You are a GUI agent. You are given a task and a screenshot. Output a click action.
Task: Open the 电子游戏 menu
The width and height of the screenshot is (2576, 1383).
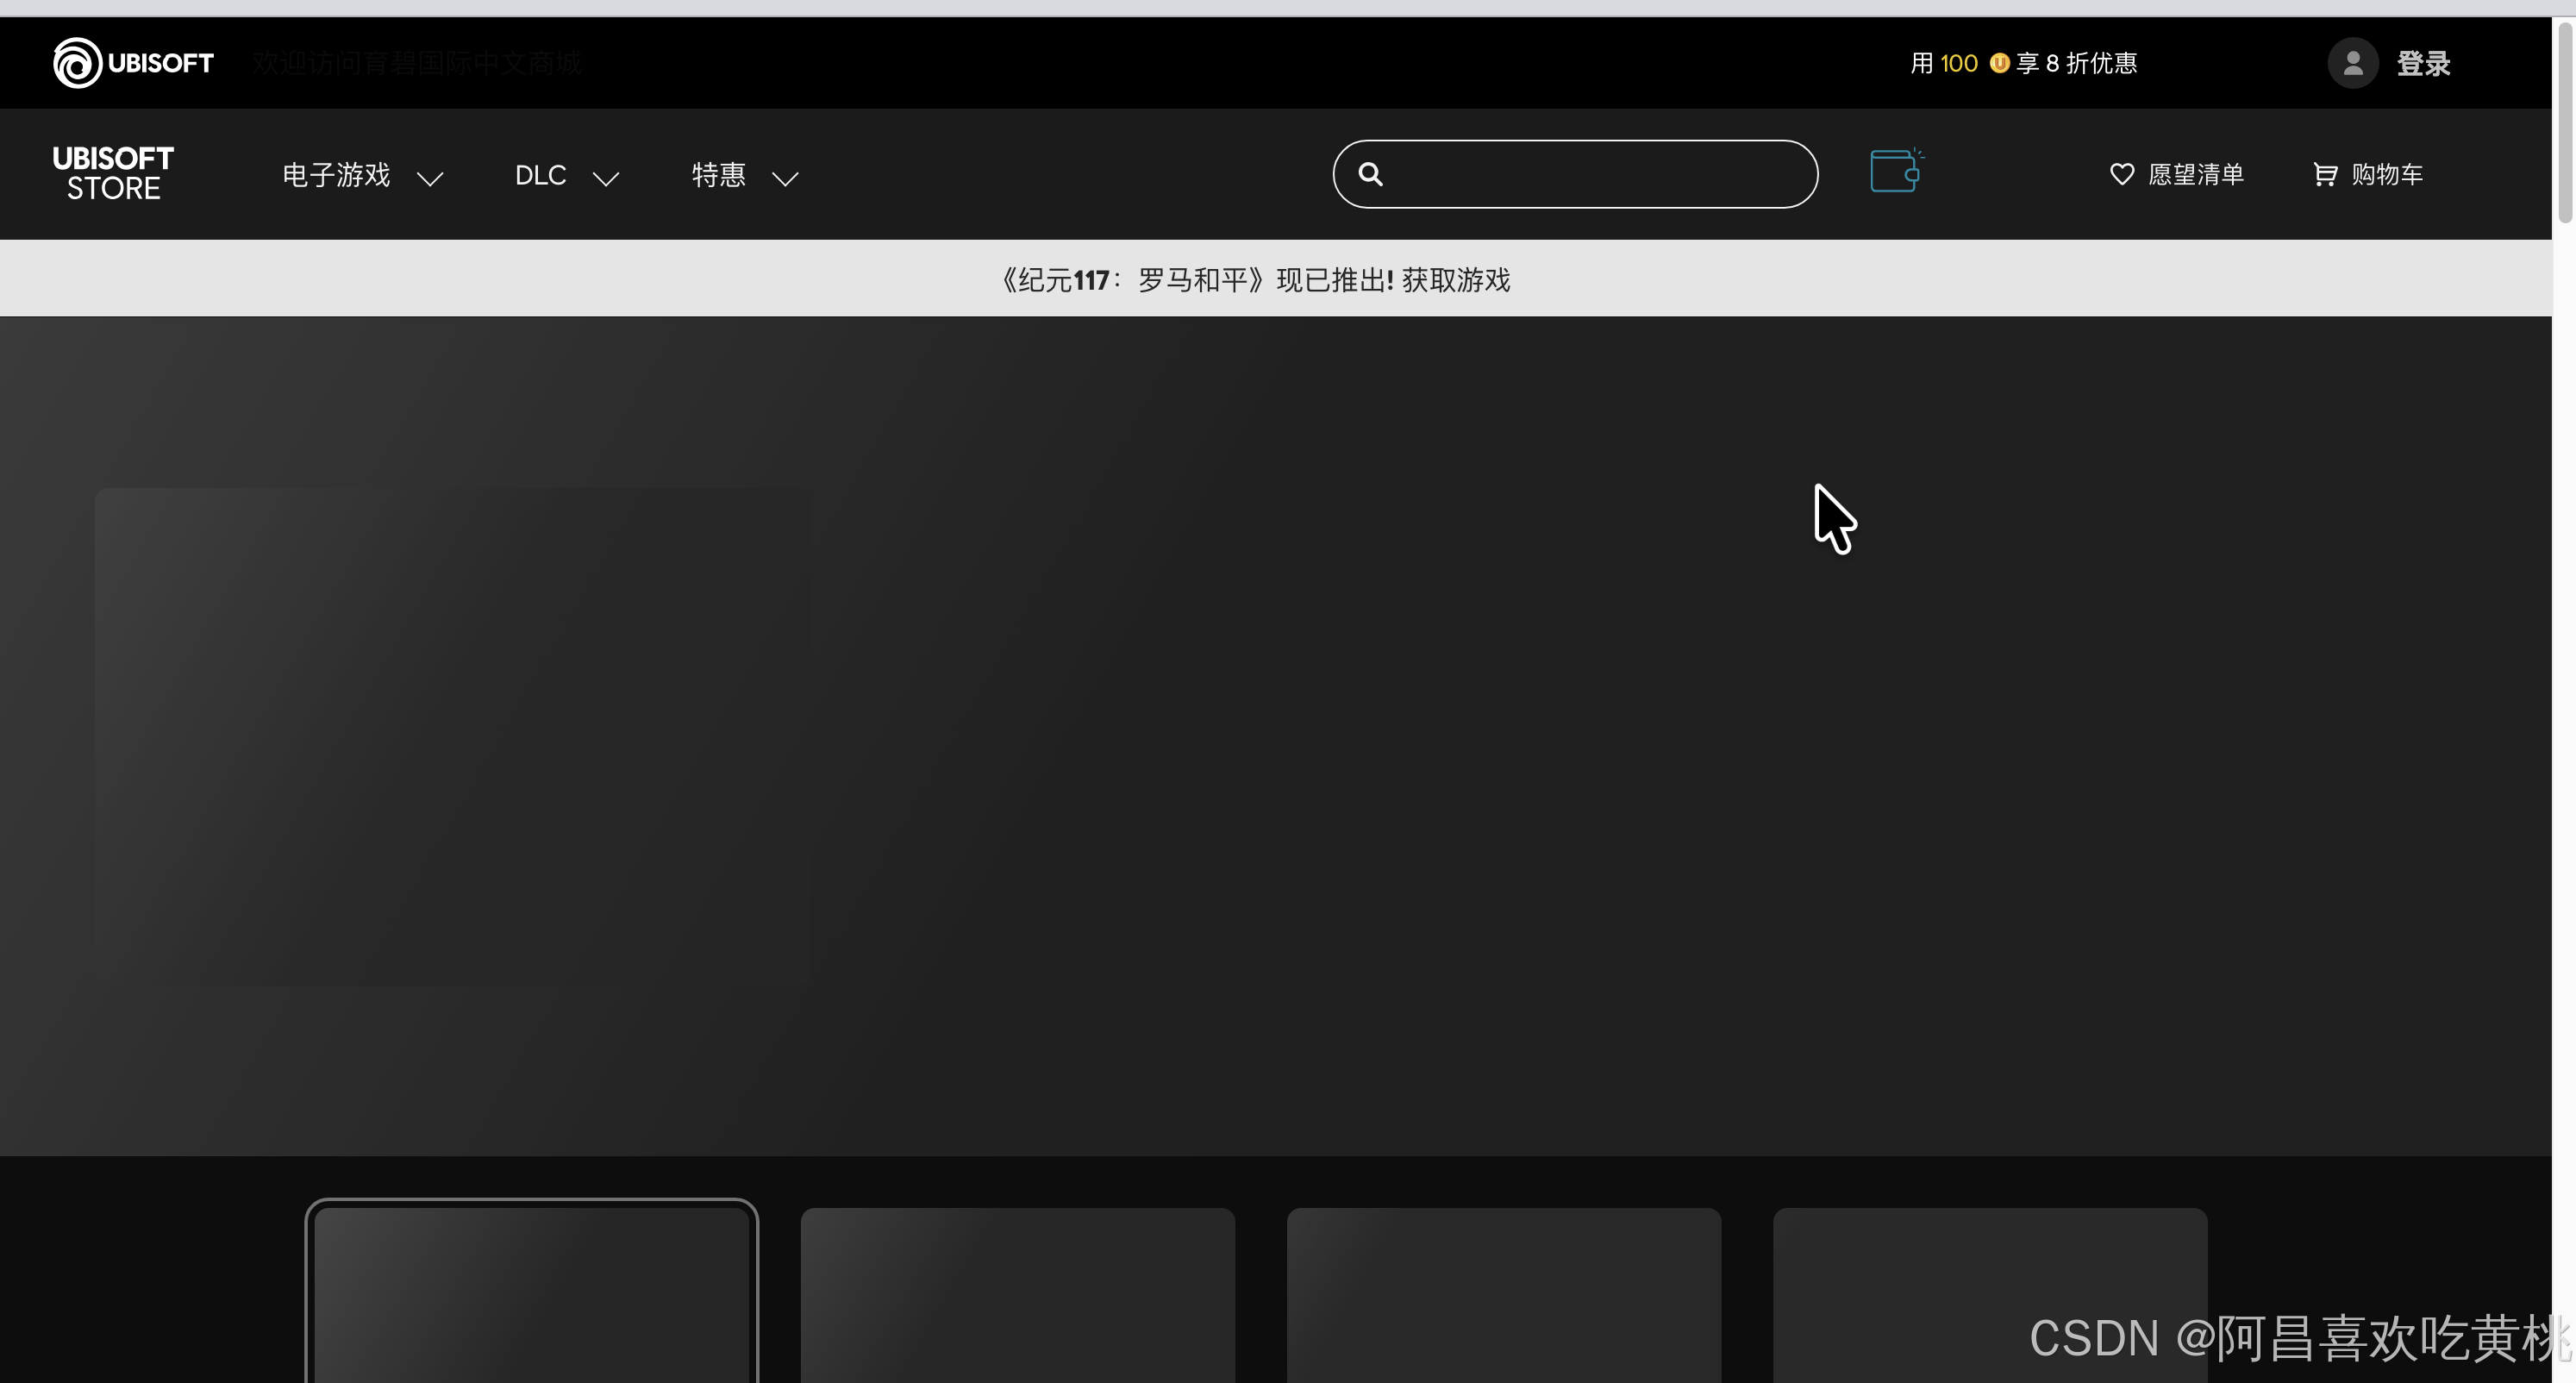336,175
